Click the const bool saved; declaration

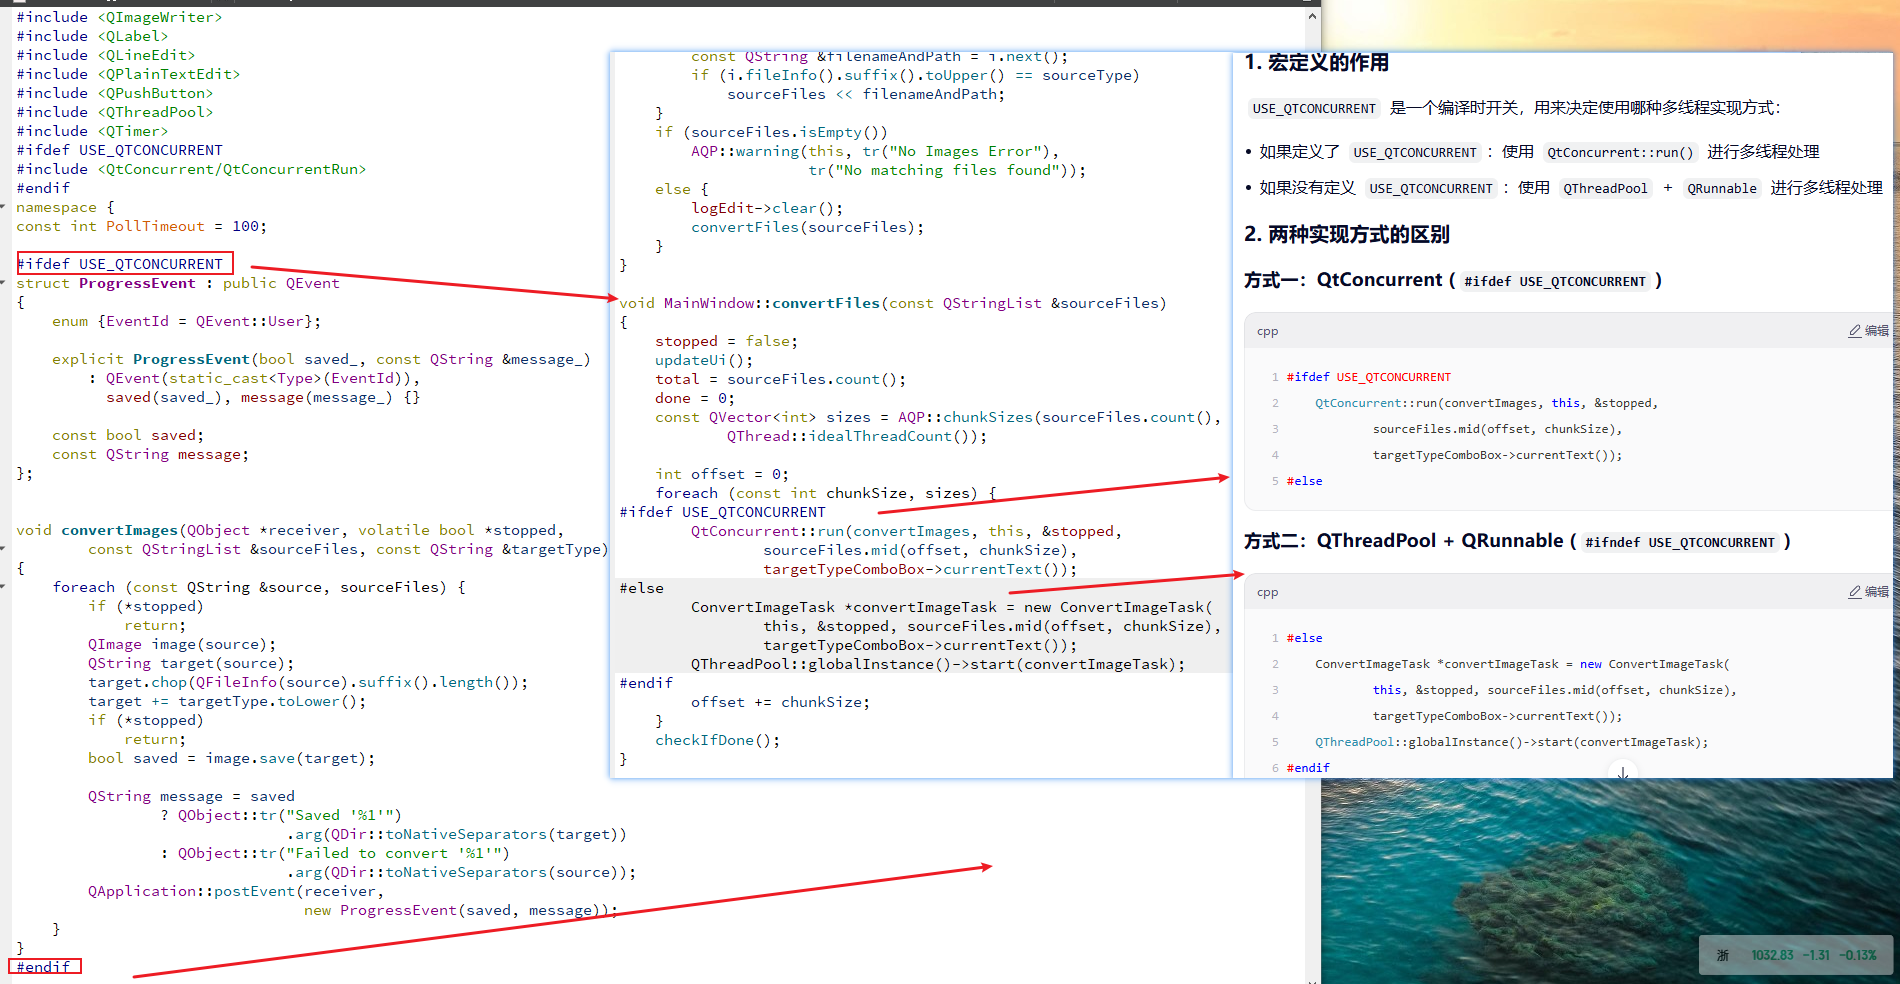[x=128, y=435]
